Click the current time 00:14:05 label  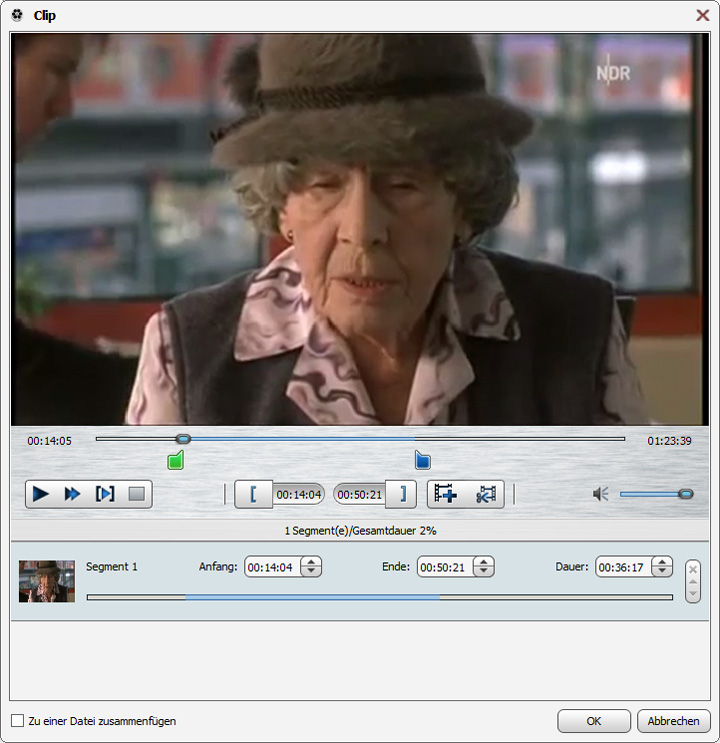coord(49,441)
